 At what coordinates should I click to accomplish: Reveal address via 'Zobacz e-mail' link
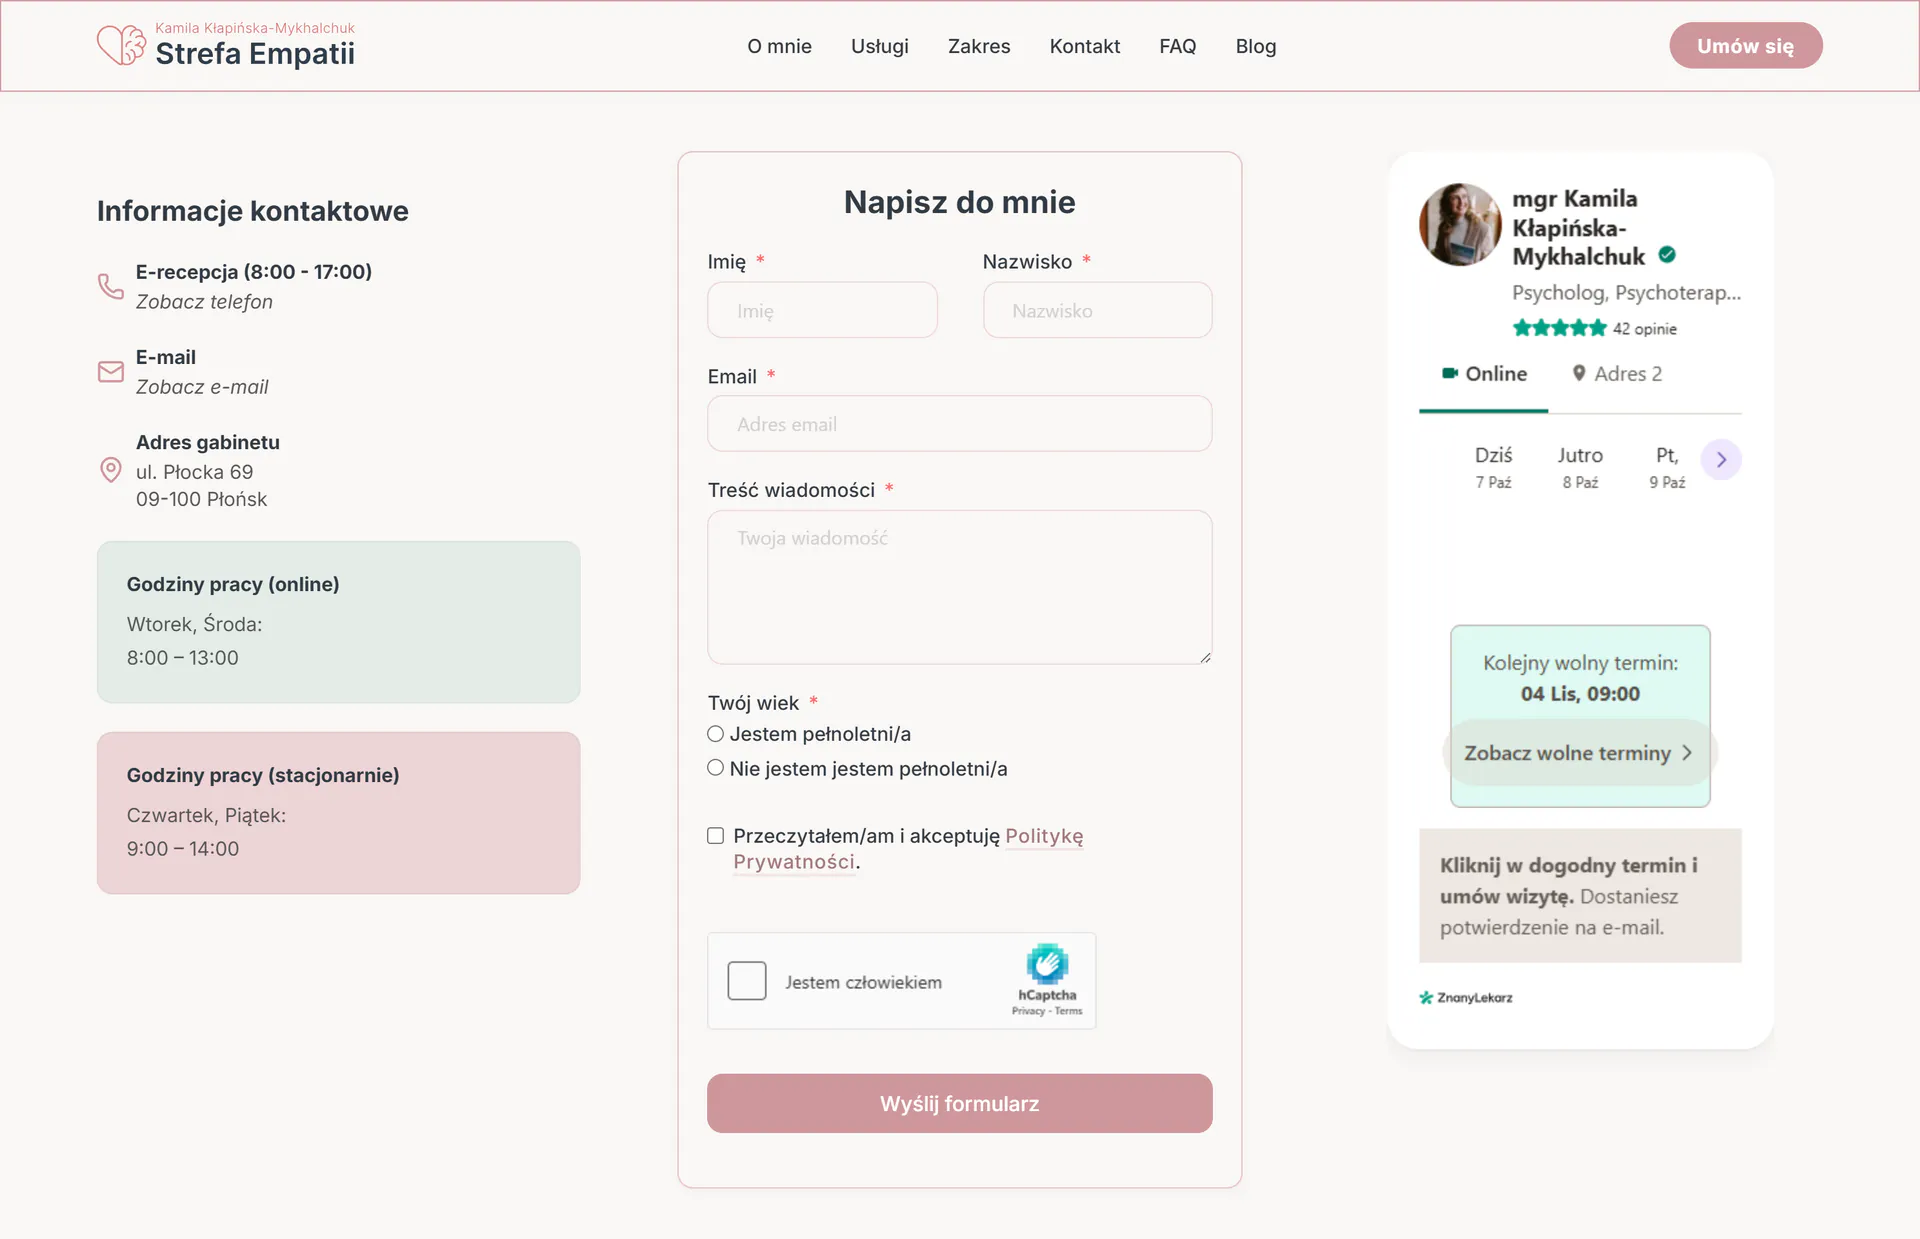pos(202,387)
